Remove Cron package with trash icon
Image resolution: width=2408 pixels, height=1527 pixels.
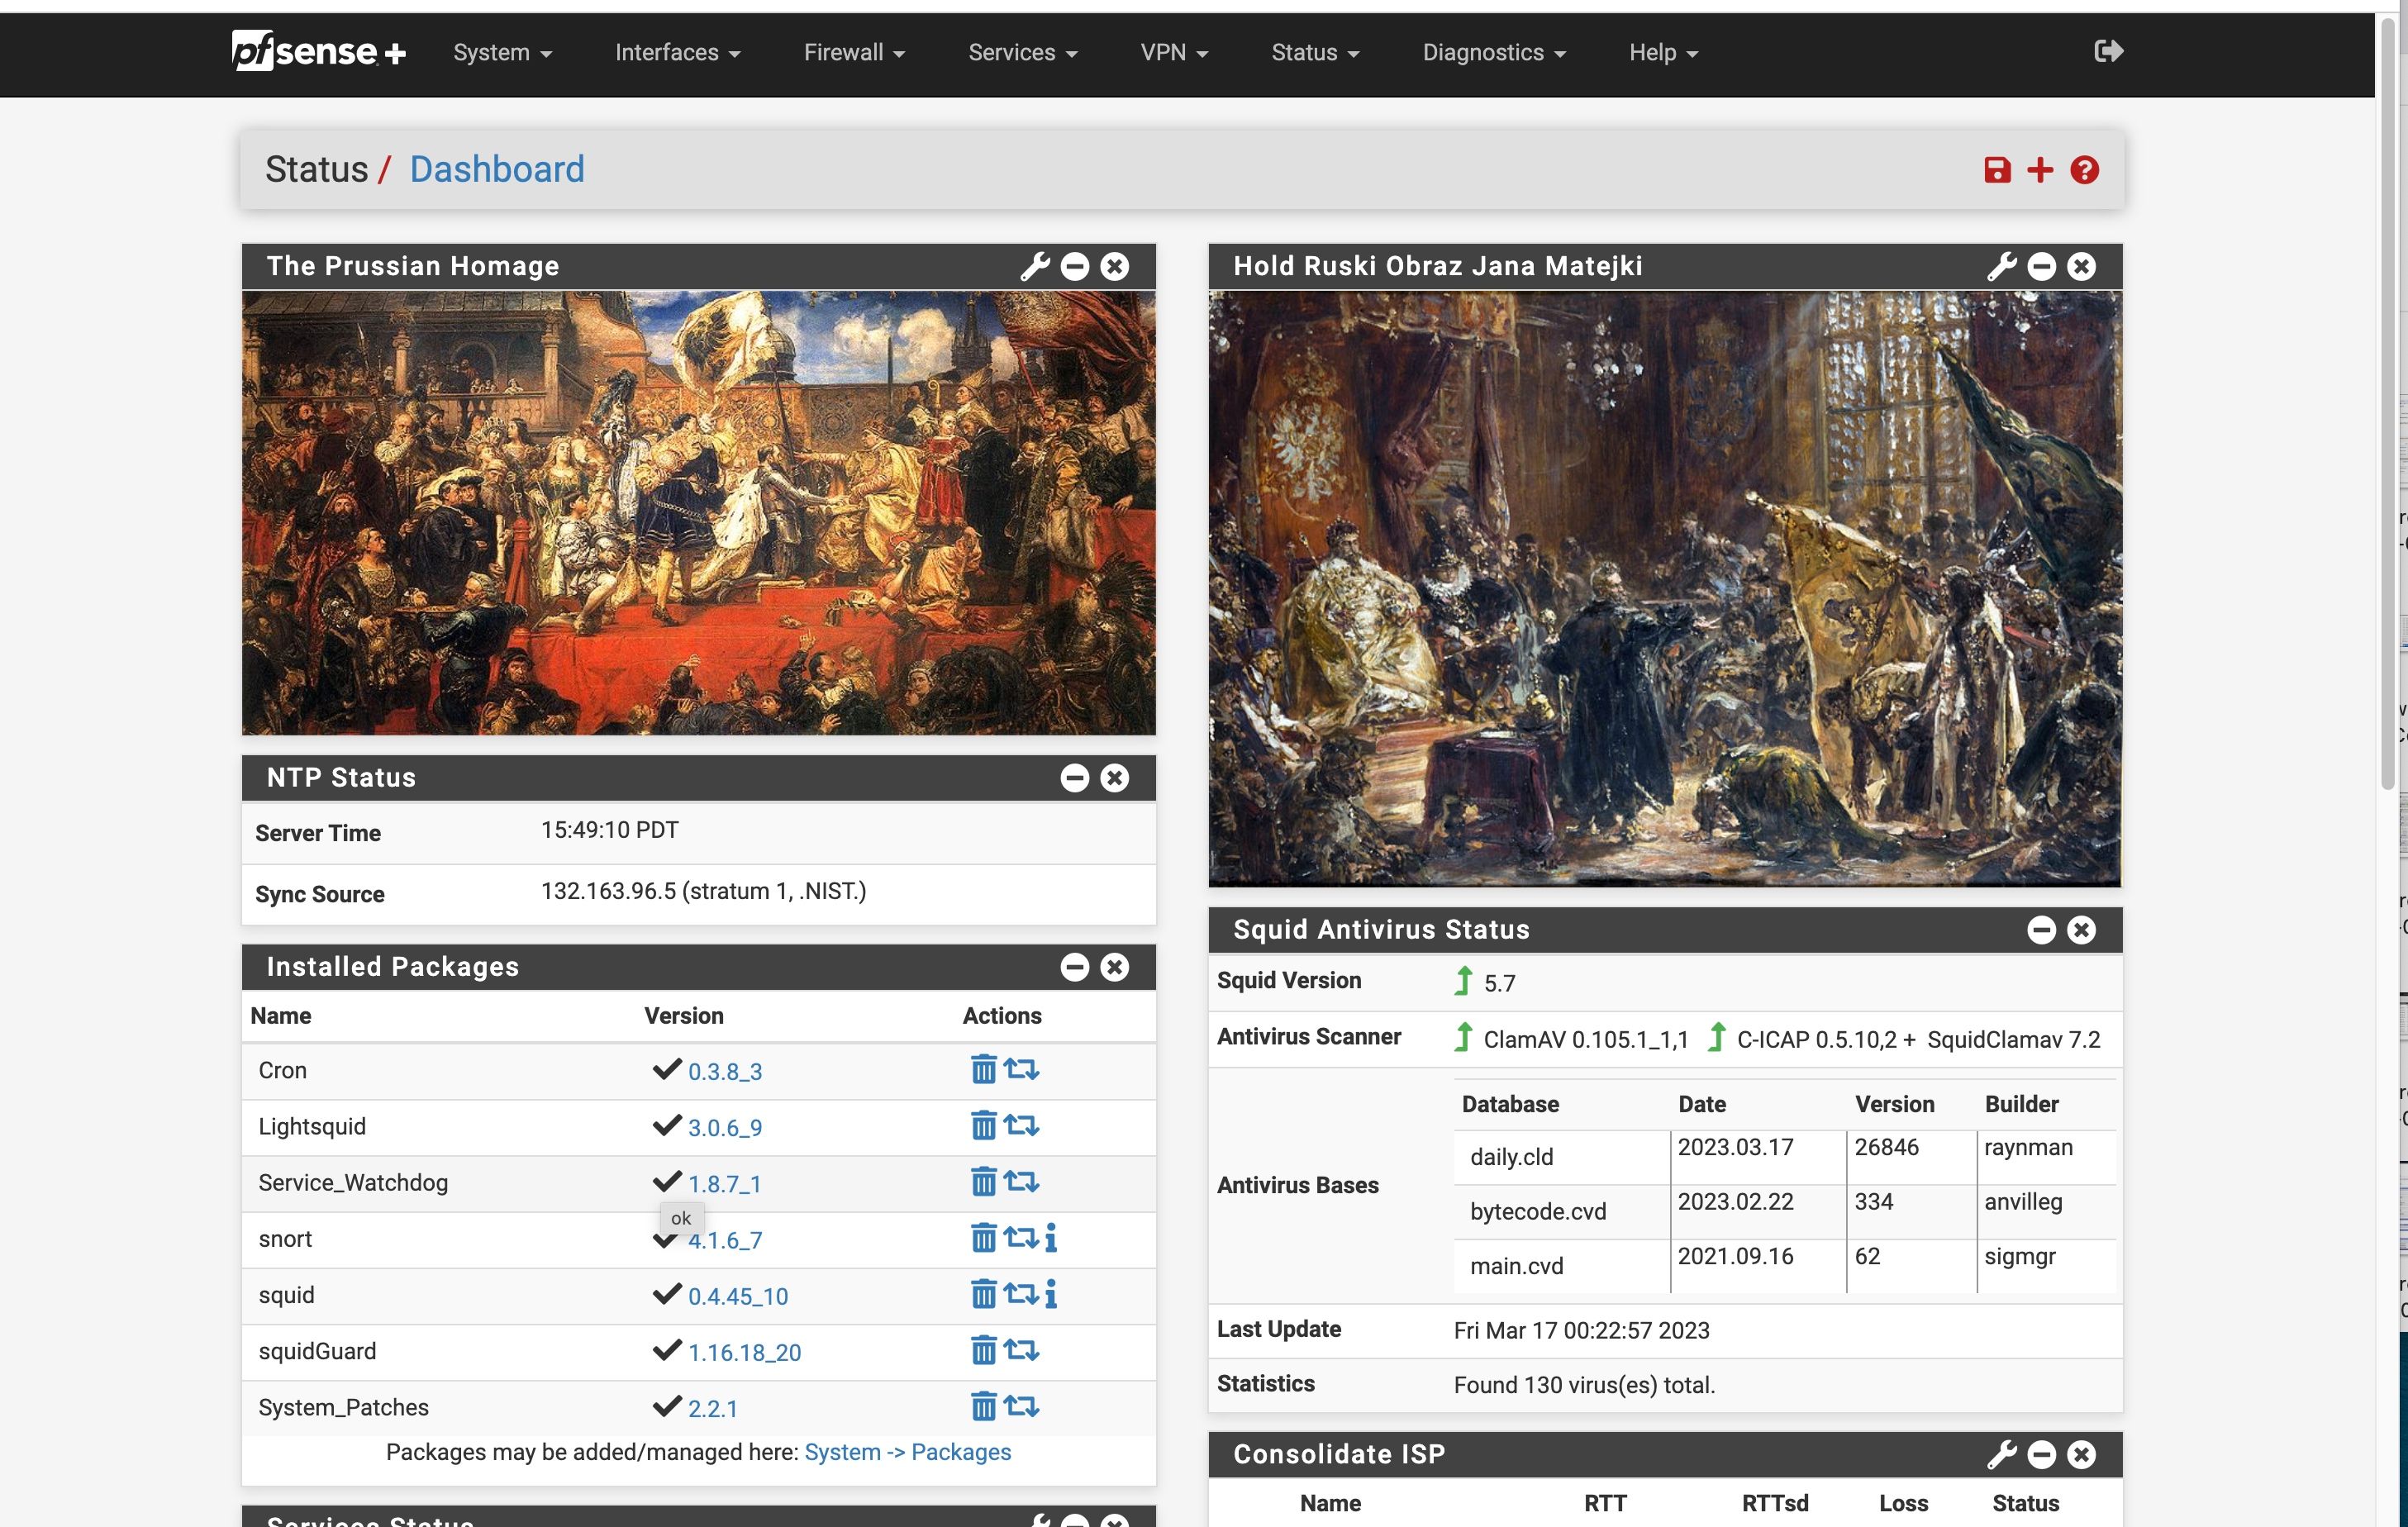pos(984,1069)
